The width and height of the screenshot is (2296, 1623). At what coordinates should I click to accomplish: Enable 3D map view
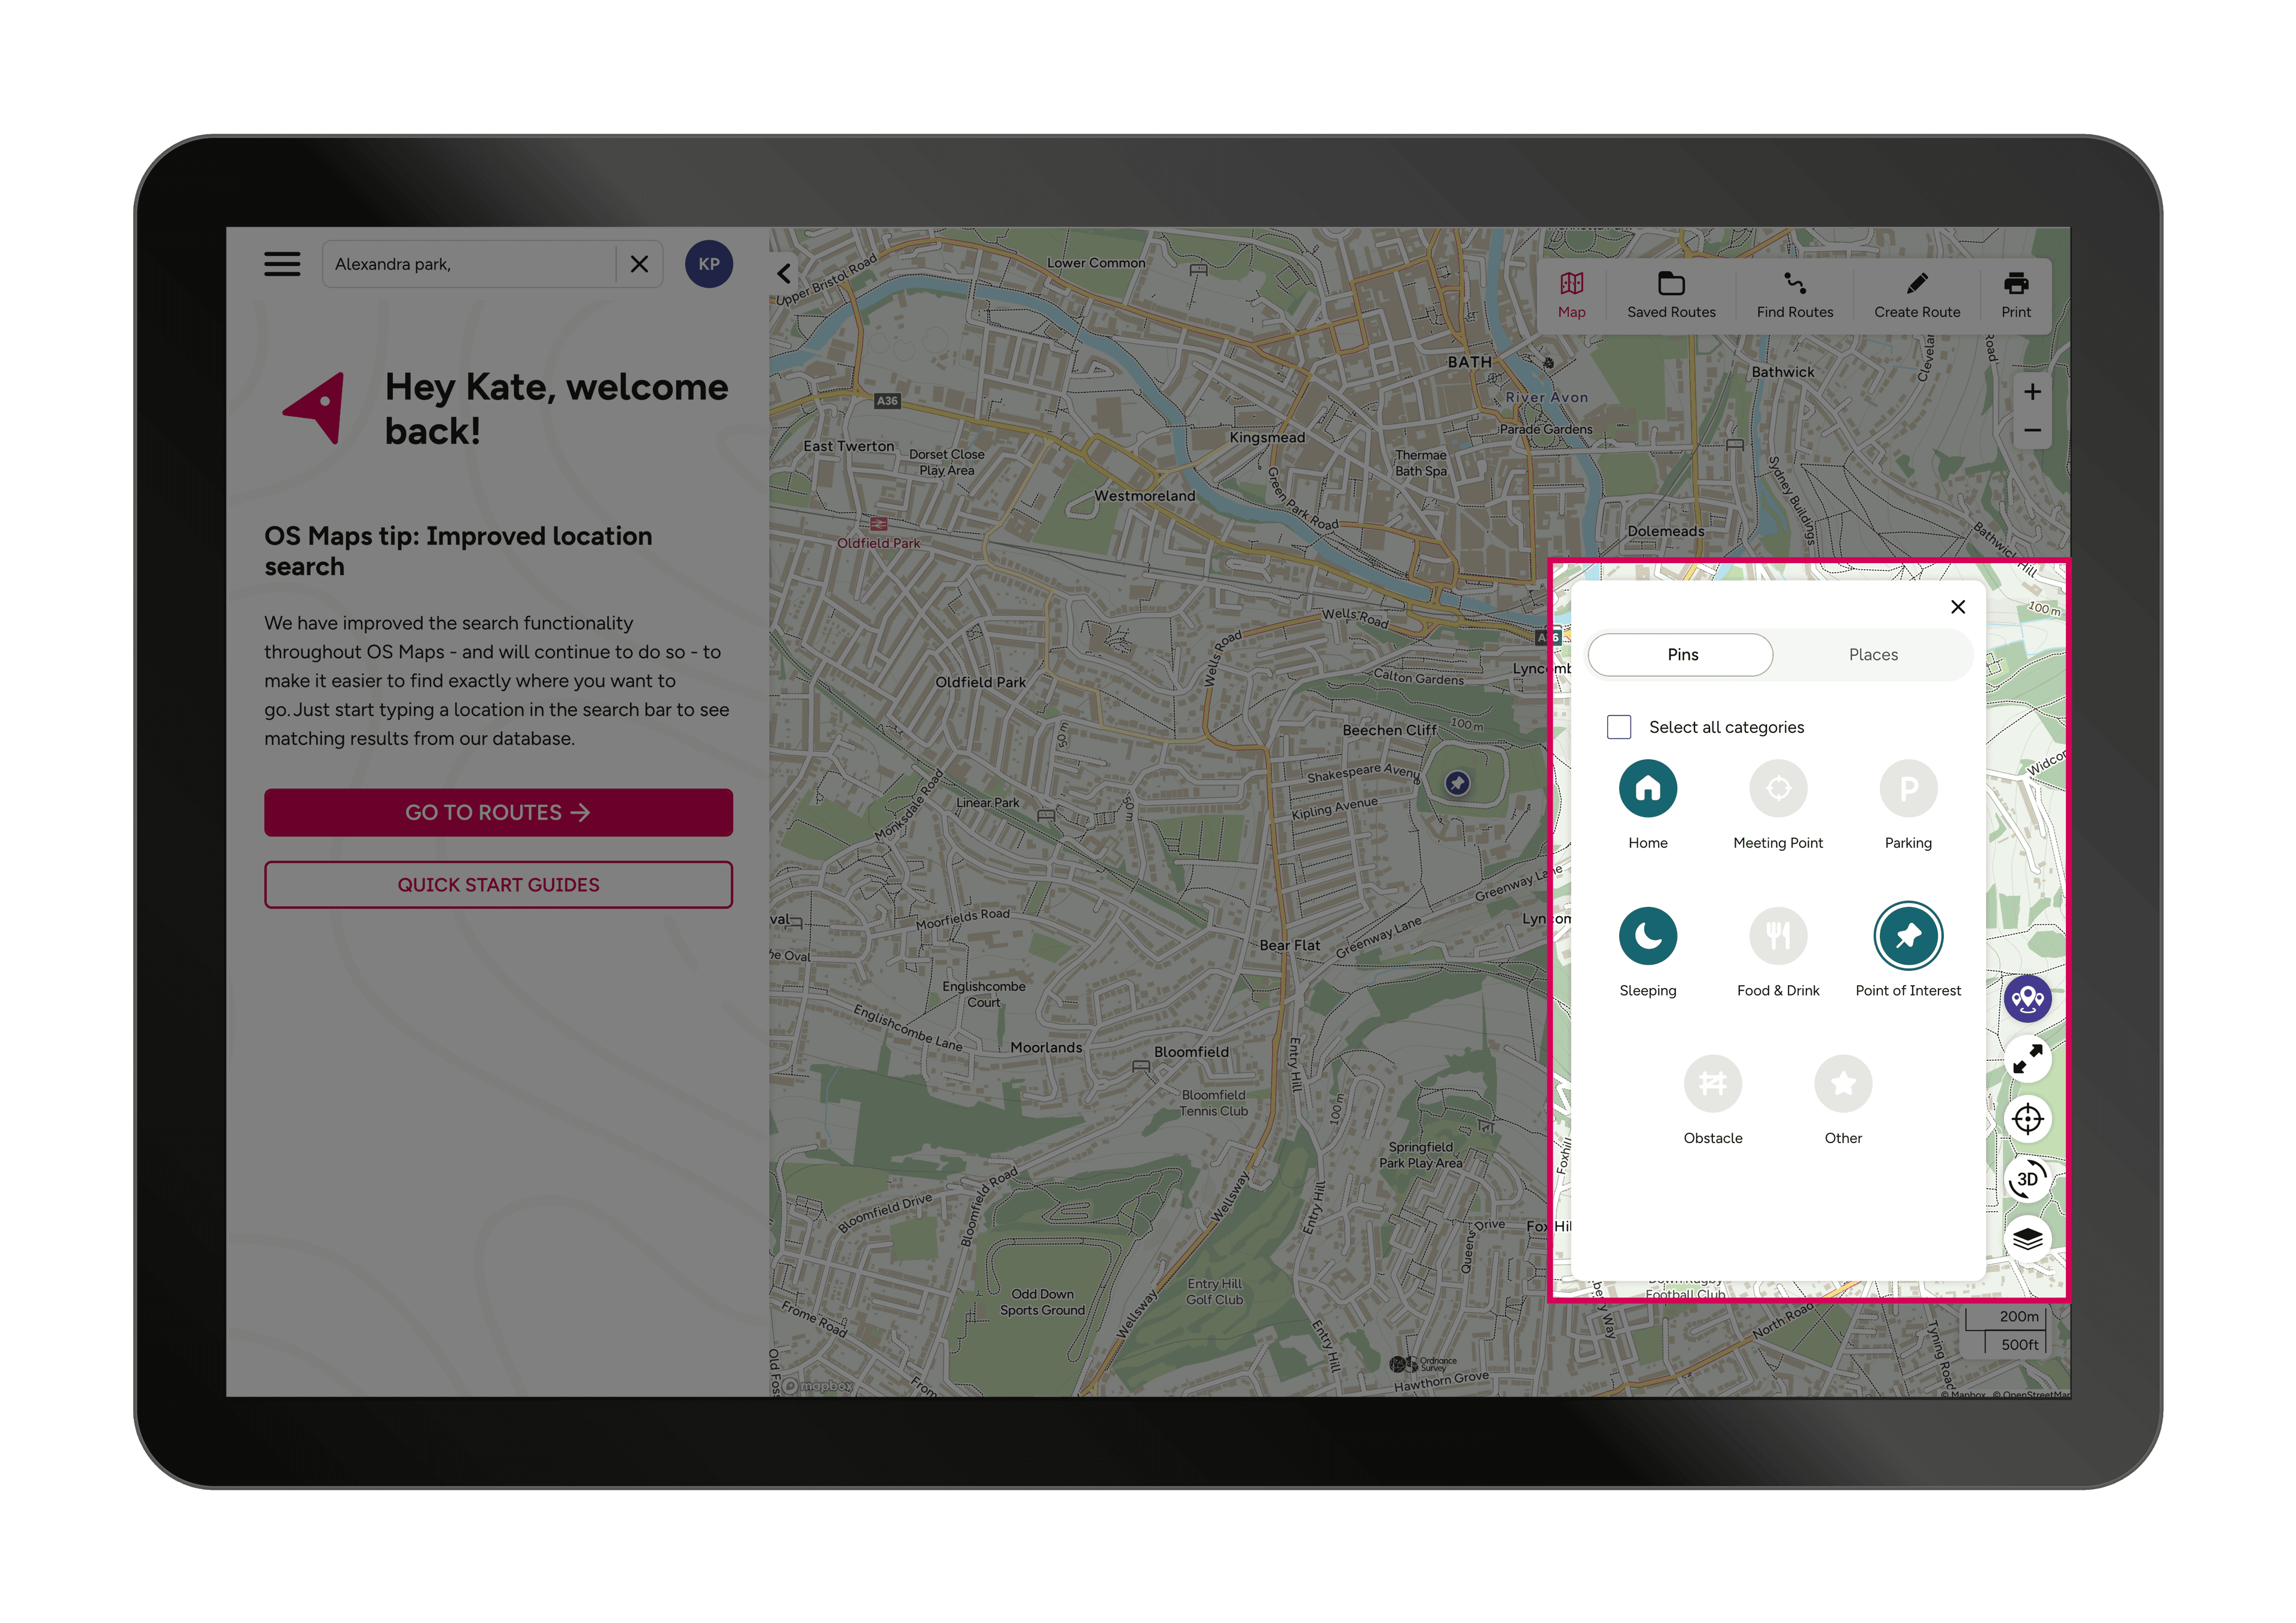click(x=2028, y=1179)
